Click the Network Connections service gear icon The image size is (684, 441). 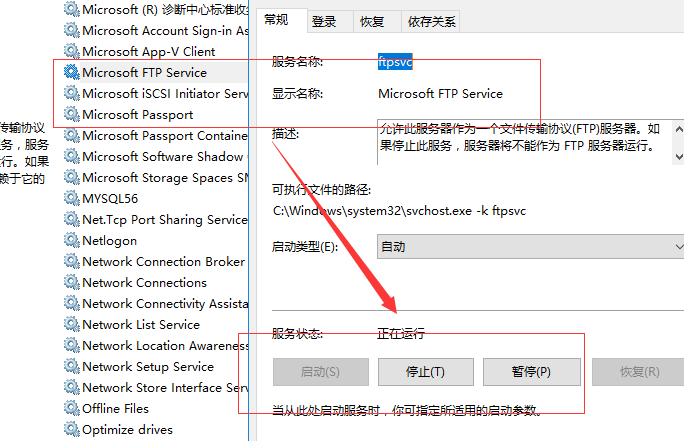tap(71, 282)
